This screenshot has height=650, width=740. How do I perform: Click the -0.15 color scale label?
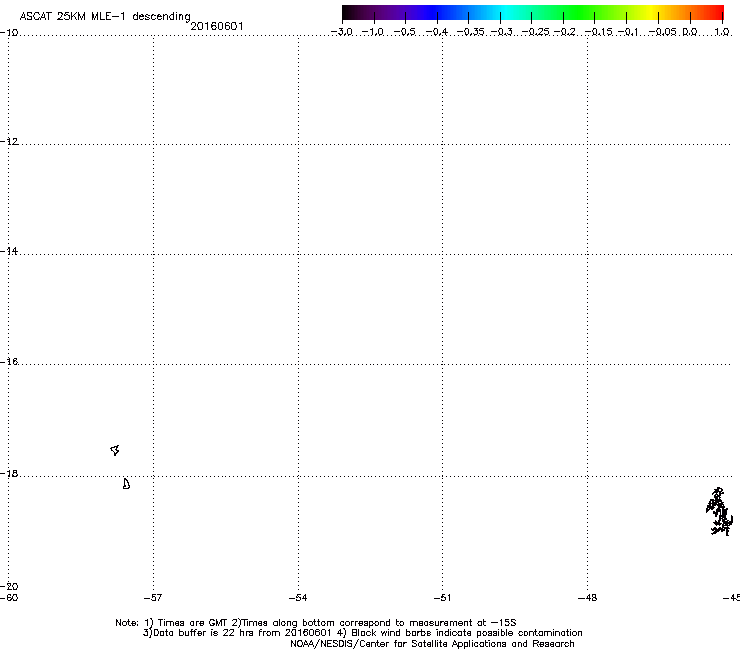tap(598, 32)
